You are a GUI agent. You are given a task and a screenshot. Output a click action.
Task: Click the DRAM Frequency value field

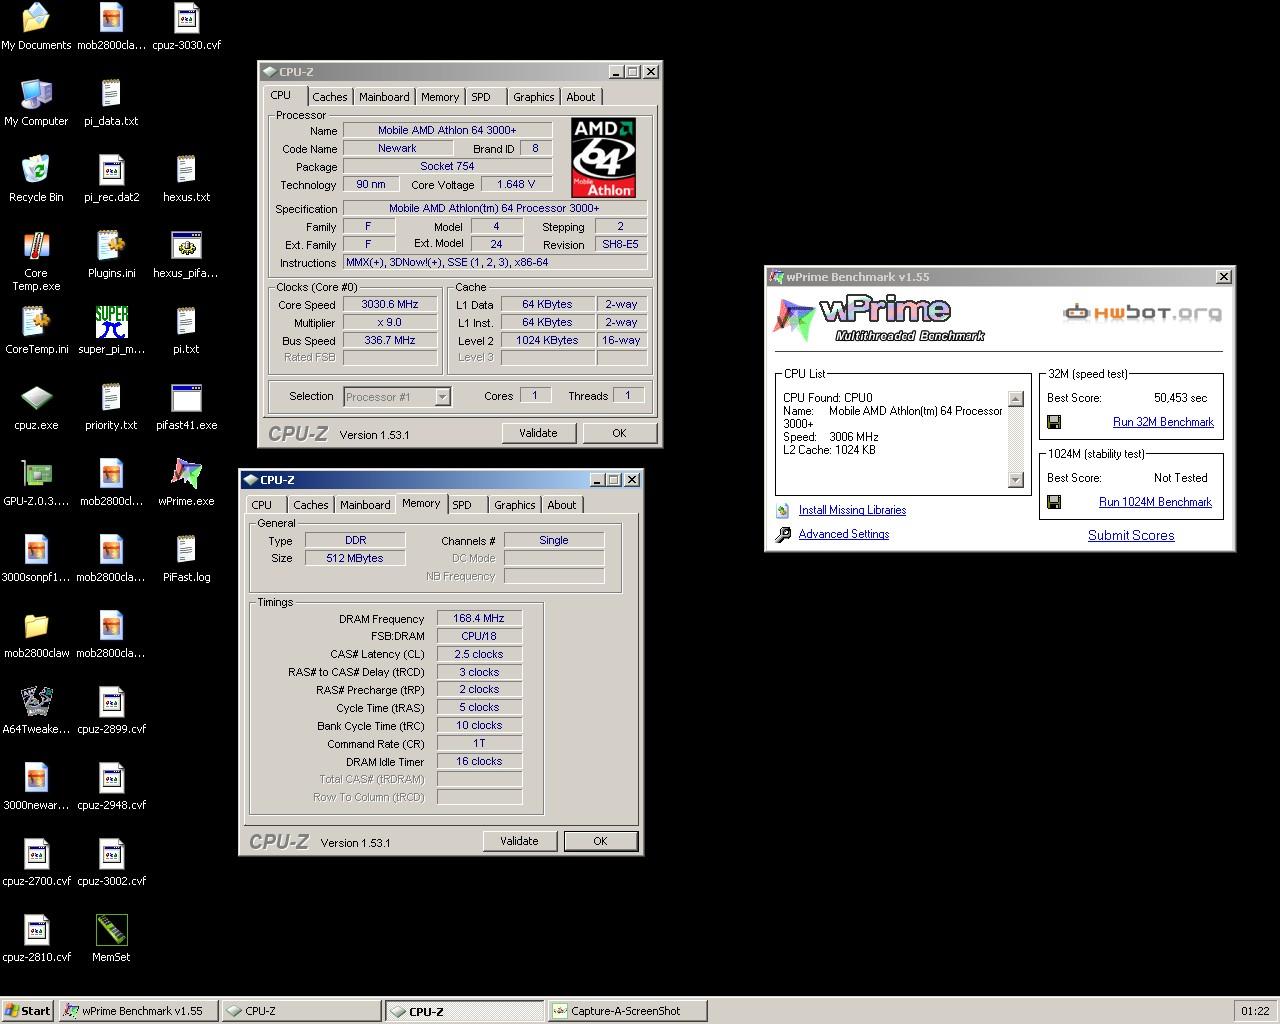pos(479,618)
